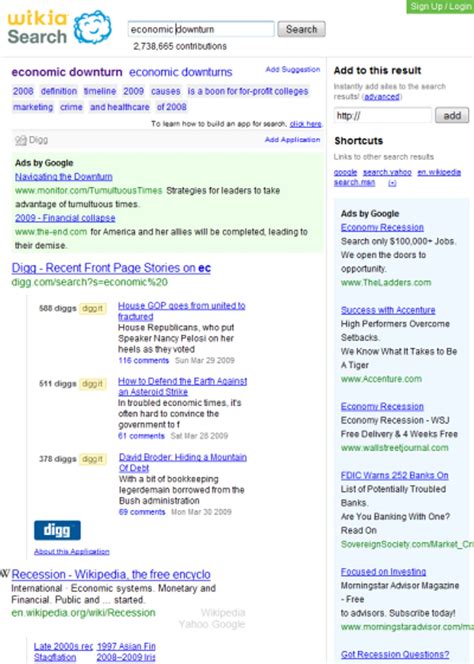The image size is (474, 664).
Task: Click the Wikipedia W favicon beside Recession result
Action: tap(5, 574)
